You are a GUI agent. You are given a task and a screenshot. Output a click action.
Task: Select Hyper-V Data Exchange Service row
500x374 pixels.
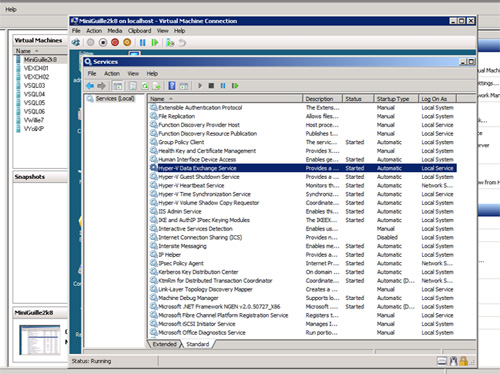point(303,168)
